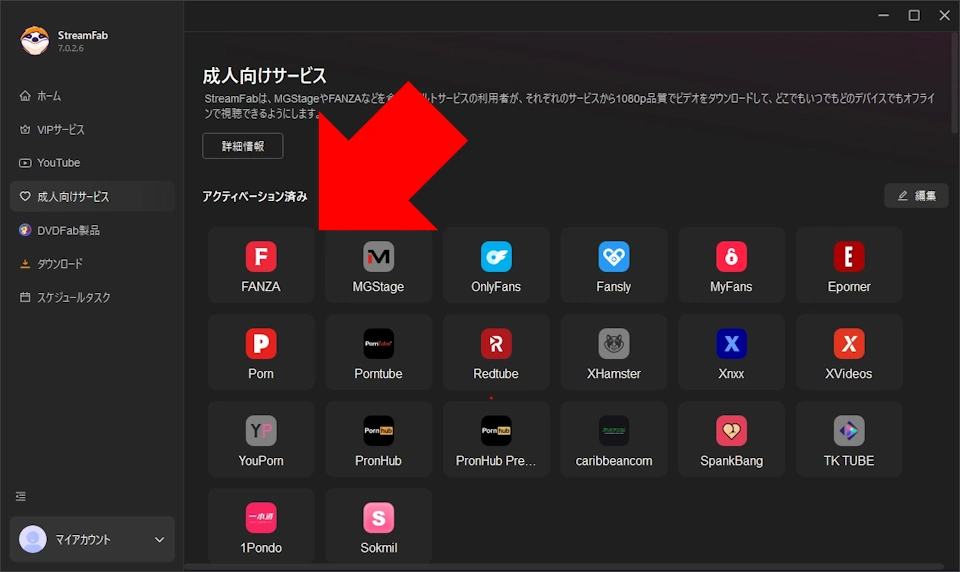
Task: Launch the MyFans service tile
Action: [x=731, y=265]
